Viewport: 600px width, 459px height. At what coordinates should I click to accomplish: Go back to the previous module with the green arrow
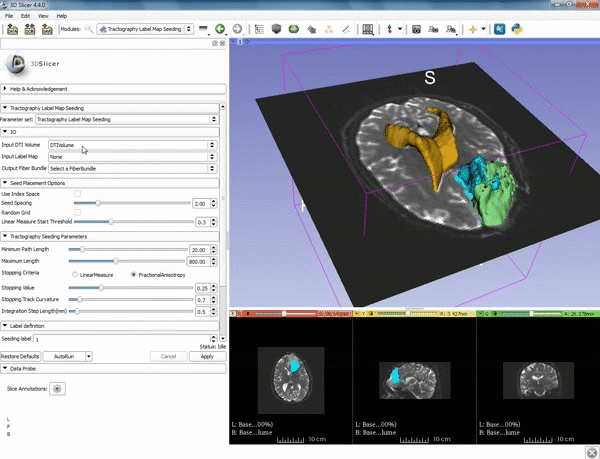(219, 30)
